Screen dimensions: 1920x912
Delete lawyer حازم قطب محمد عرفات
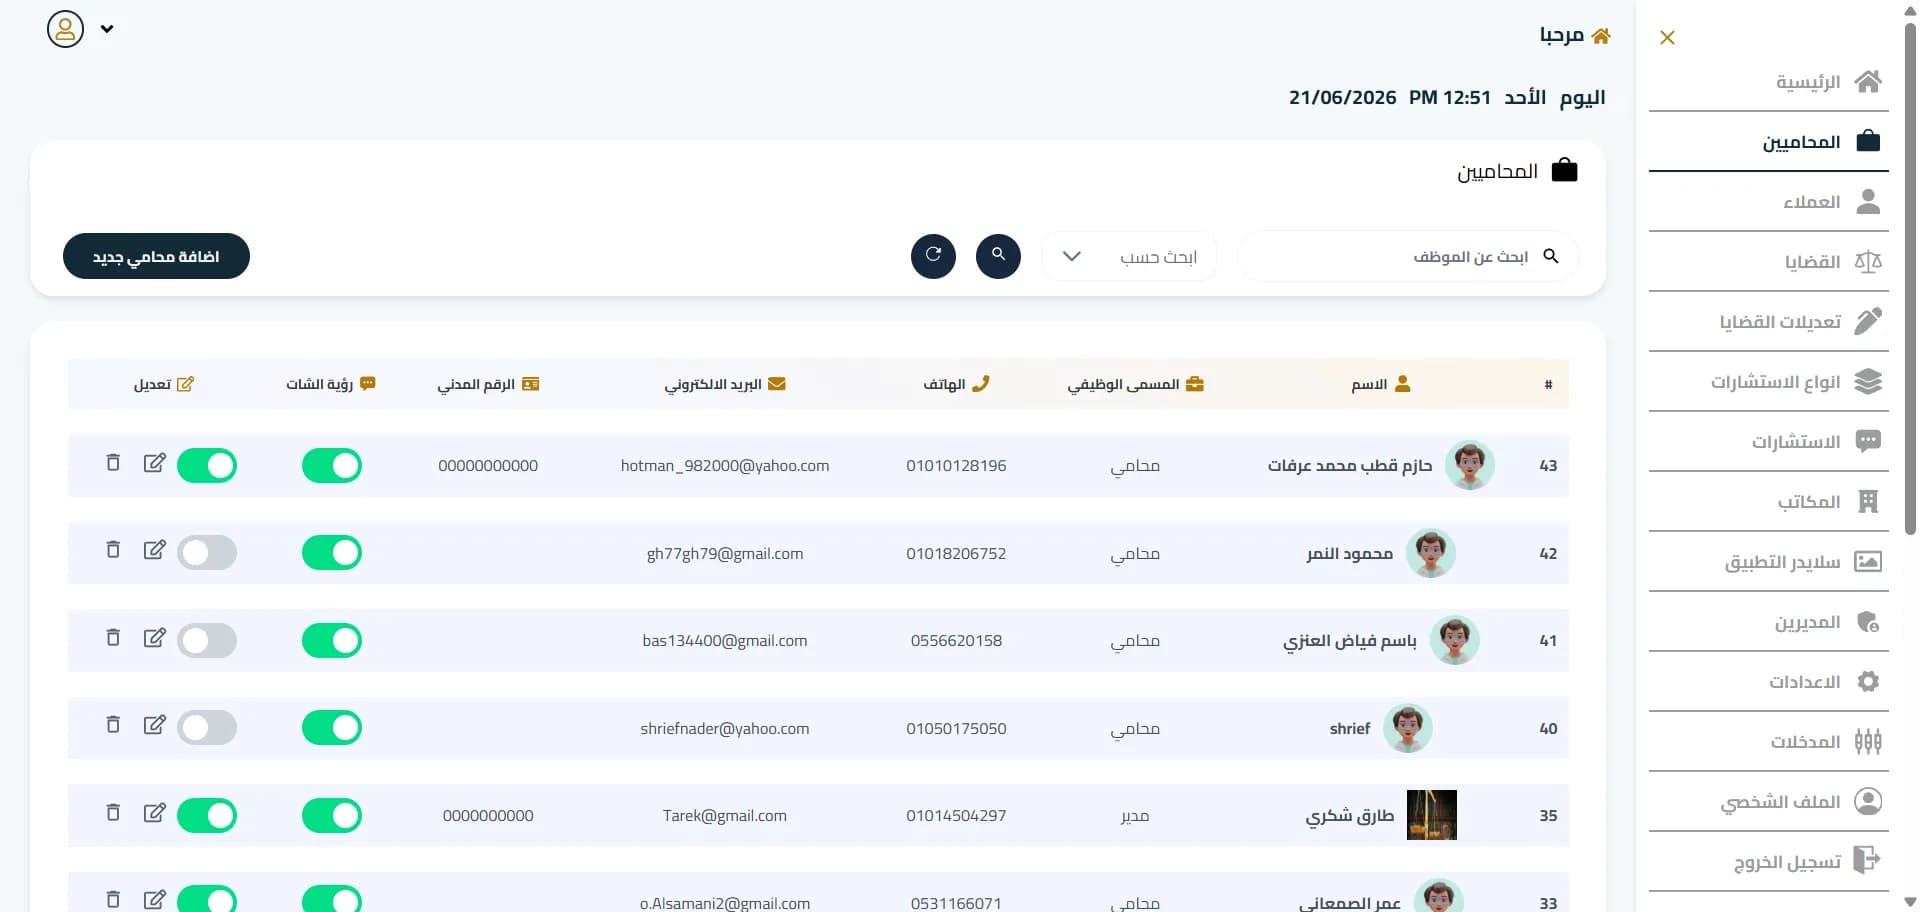coord(113,463)
